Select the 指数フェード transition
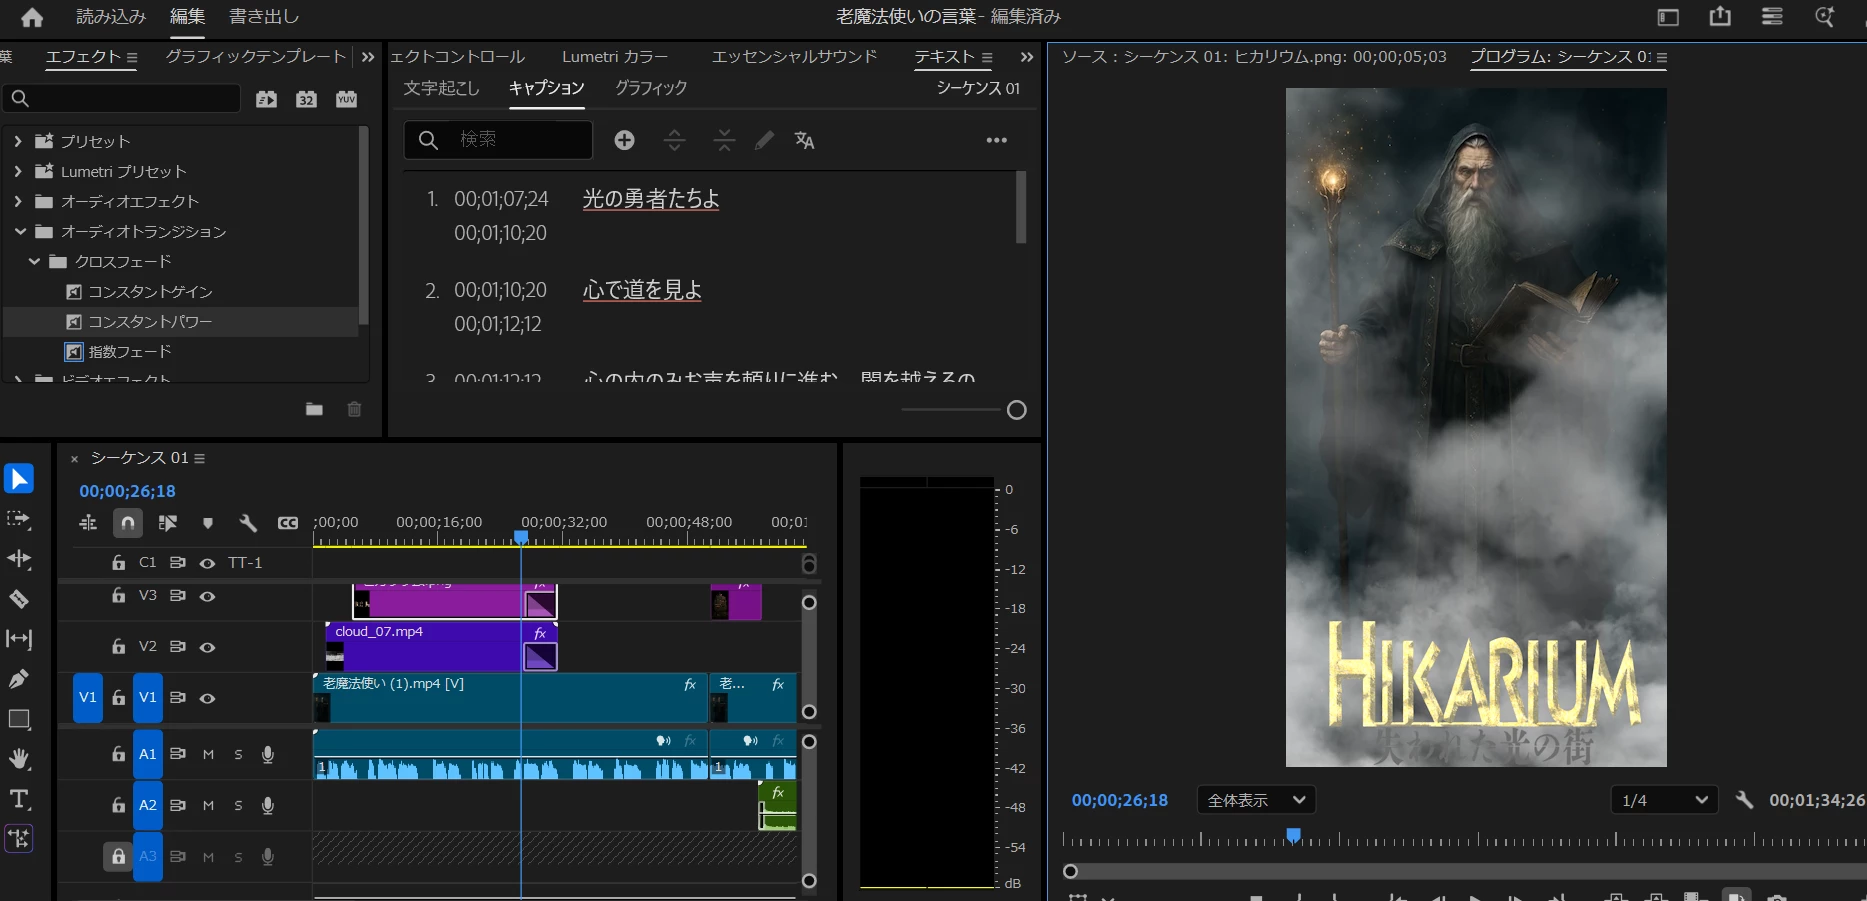The height and width of the screenshot is (901, 1867). click(x=130, y=351)
